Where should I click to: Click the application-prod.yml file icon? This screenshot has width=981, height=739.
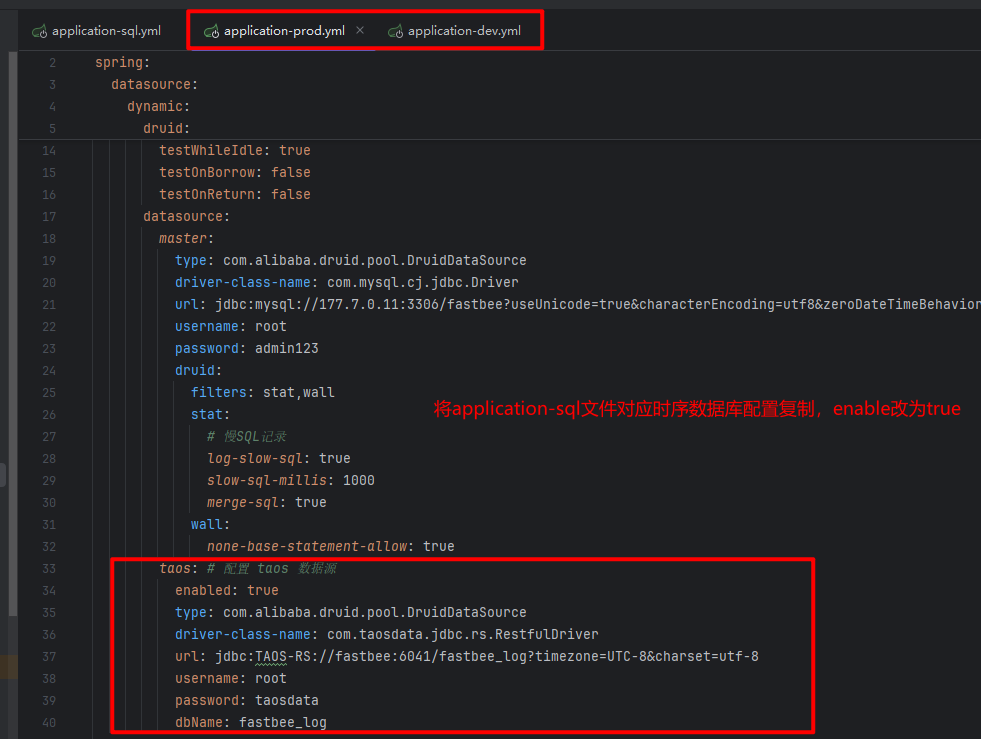click(x=211, y=31)
